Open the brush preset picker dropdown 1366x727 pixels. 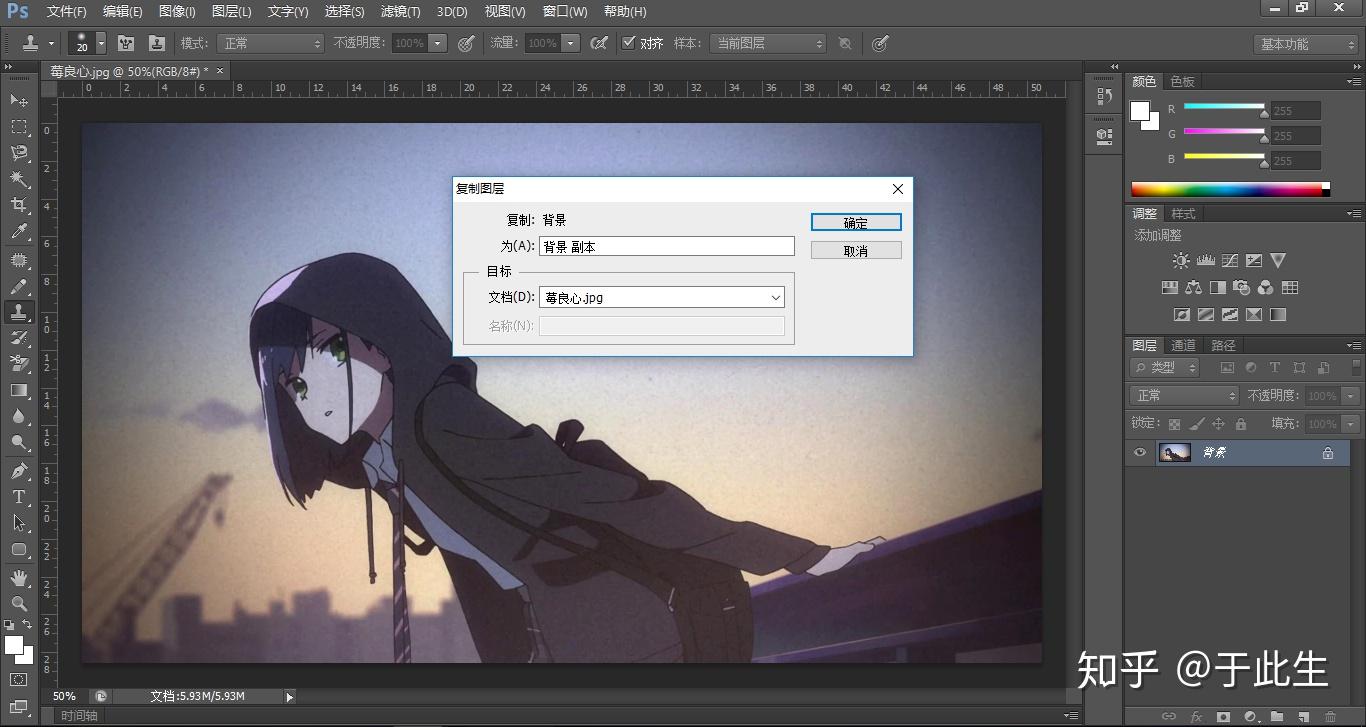click(101, 43)
